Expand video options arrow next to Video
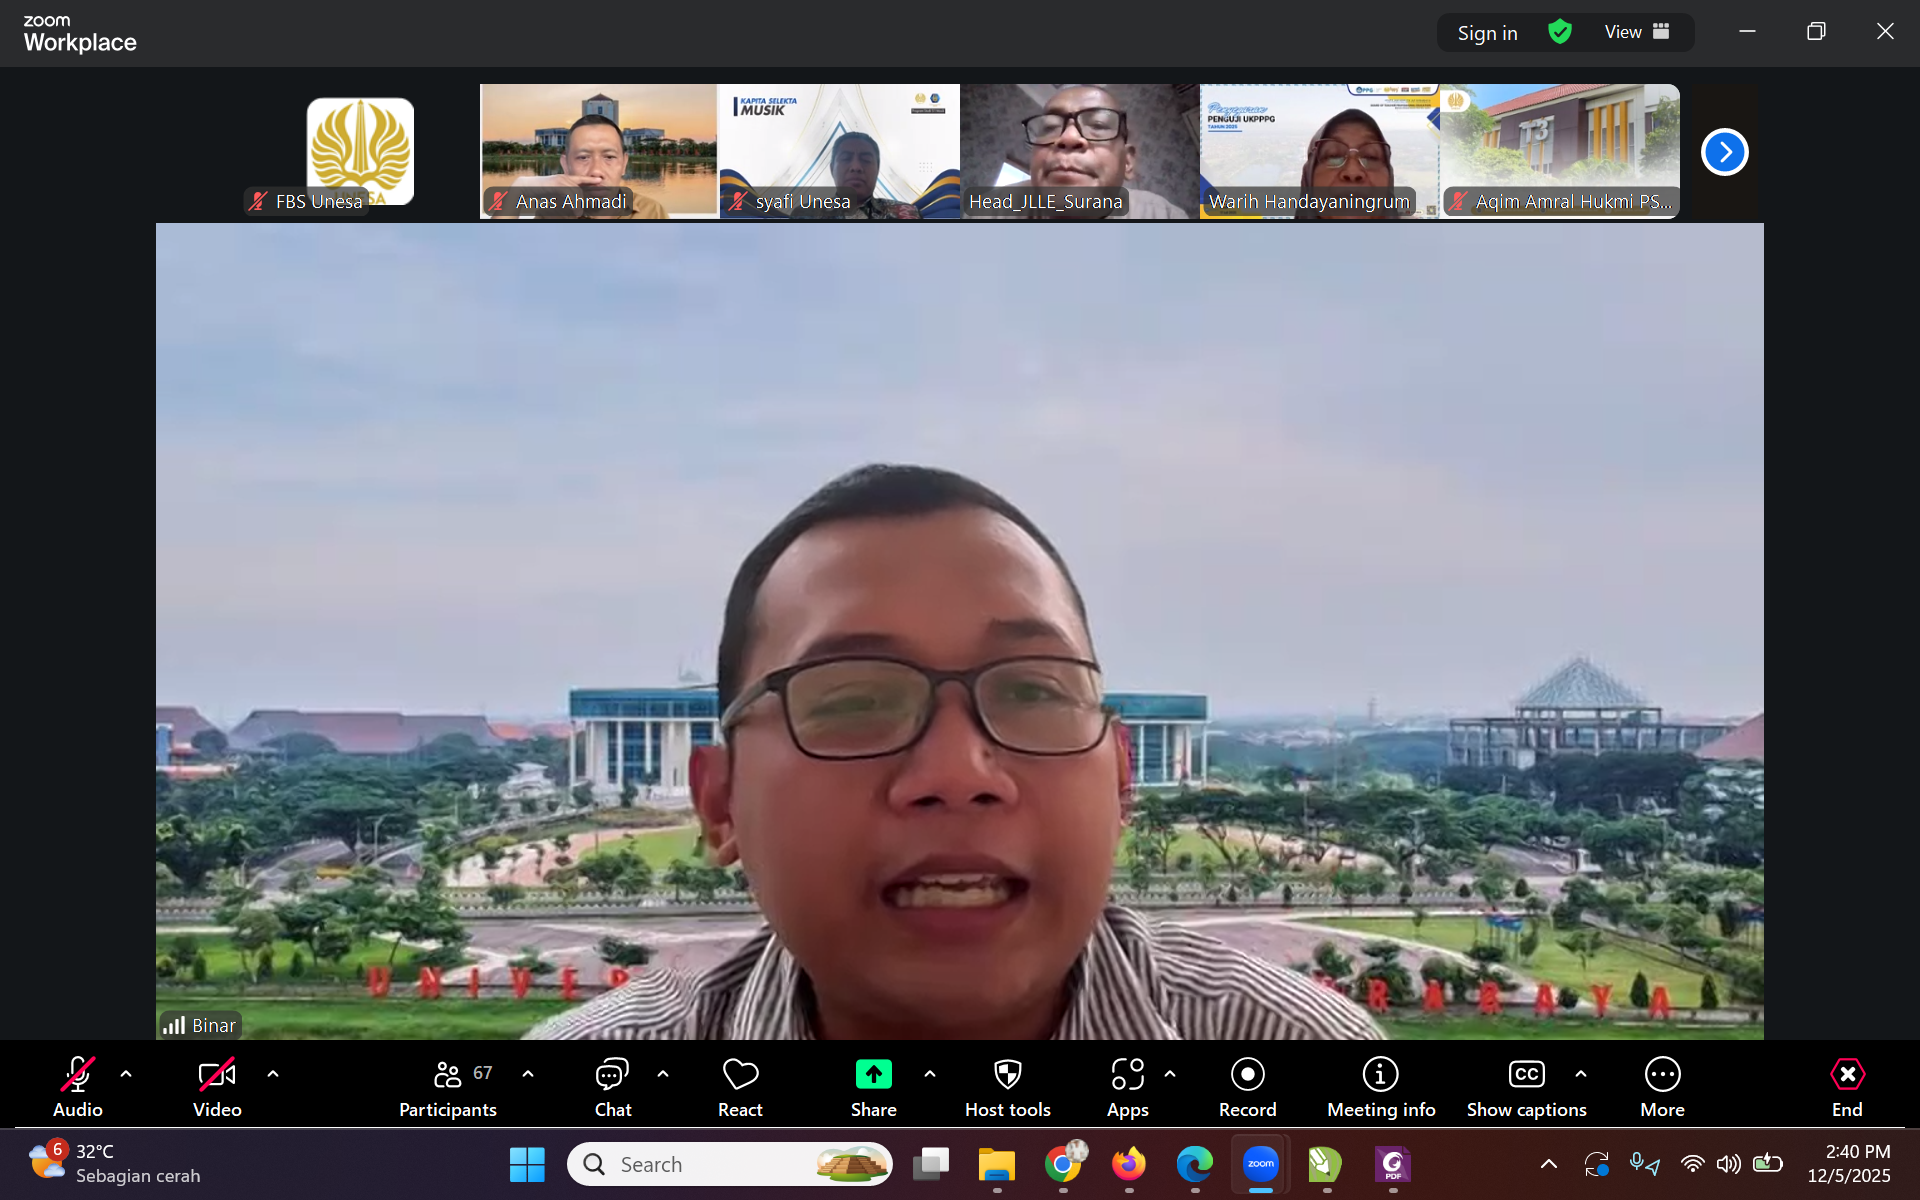 (x=273, y=1074)
